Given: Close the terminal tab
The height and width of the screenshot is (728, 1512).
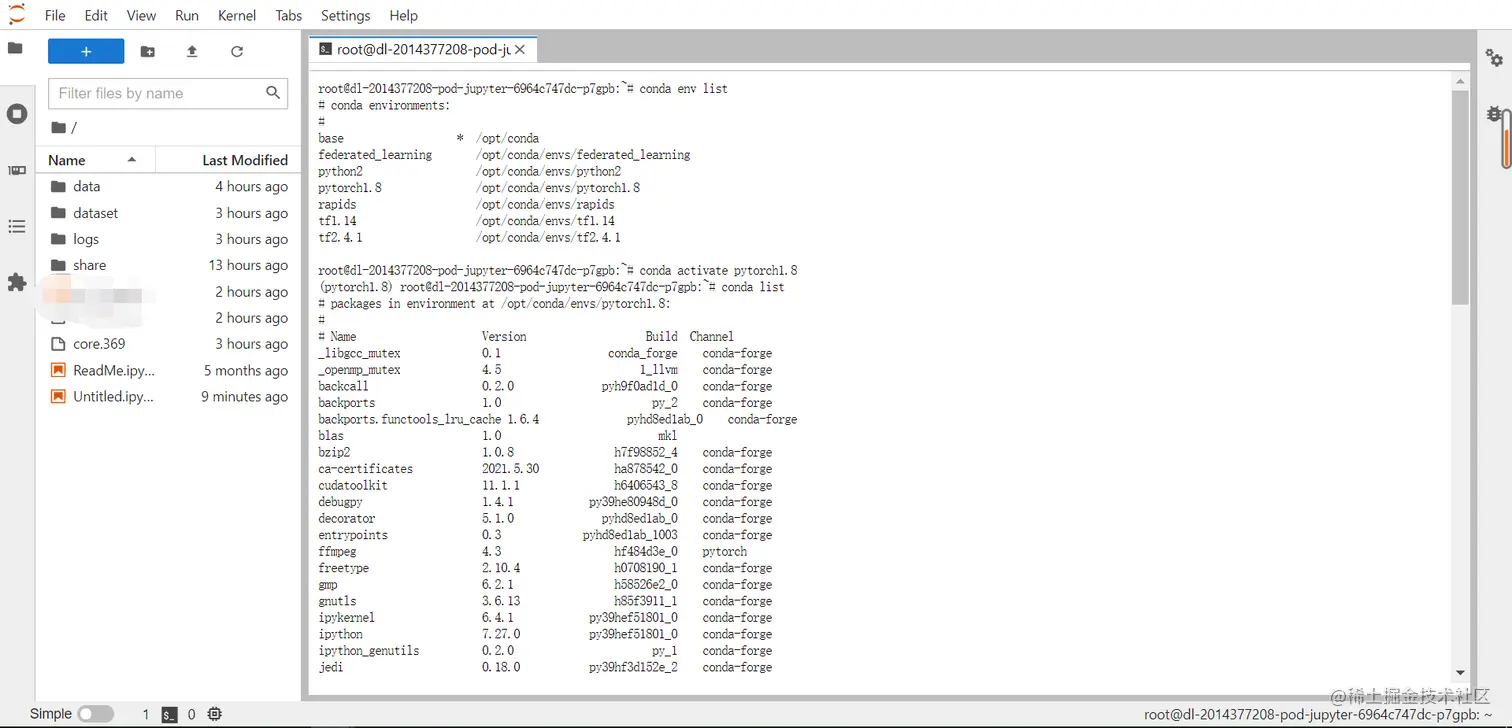Looking at the screenshot, I should point(520,49).
